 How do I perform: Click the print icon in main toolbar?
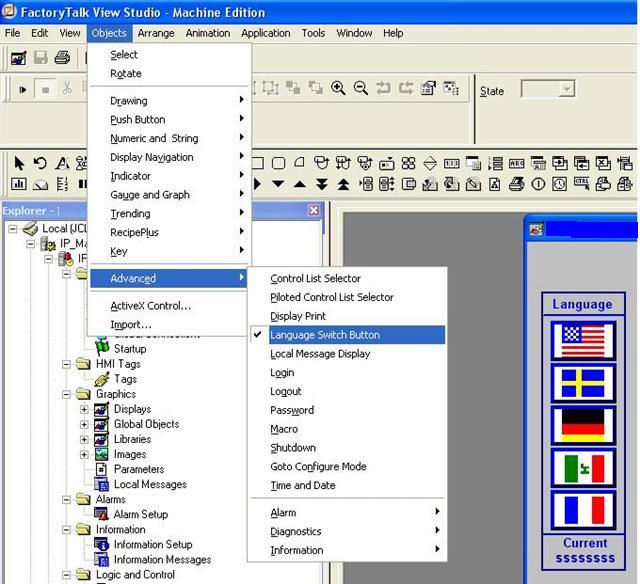click(x=62, y=57)
